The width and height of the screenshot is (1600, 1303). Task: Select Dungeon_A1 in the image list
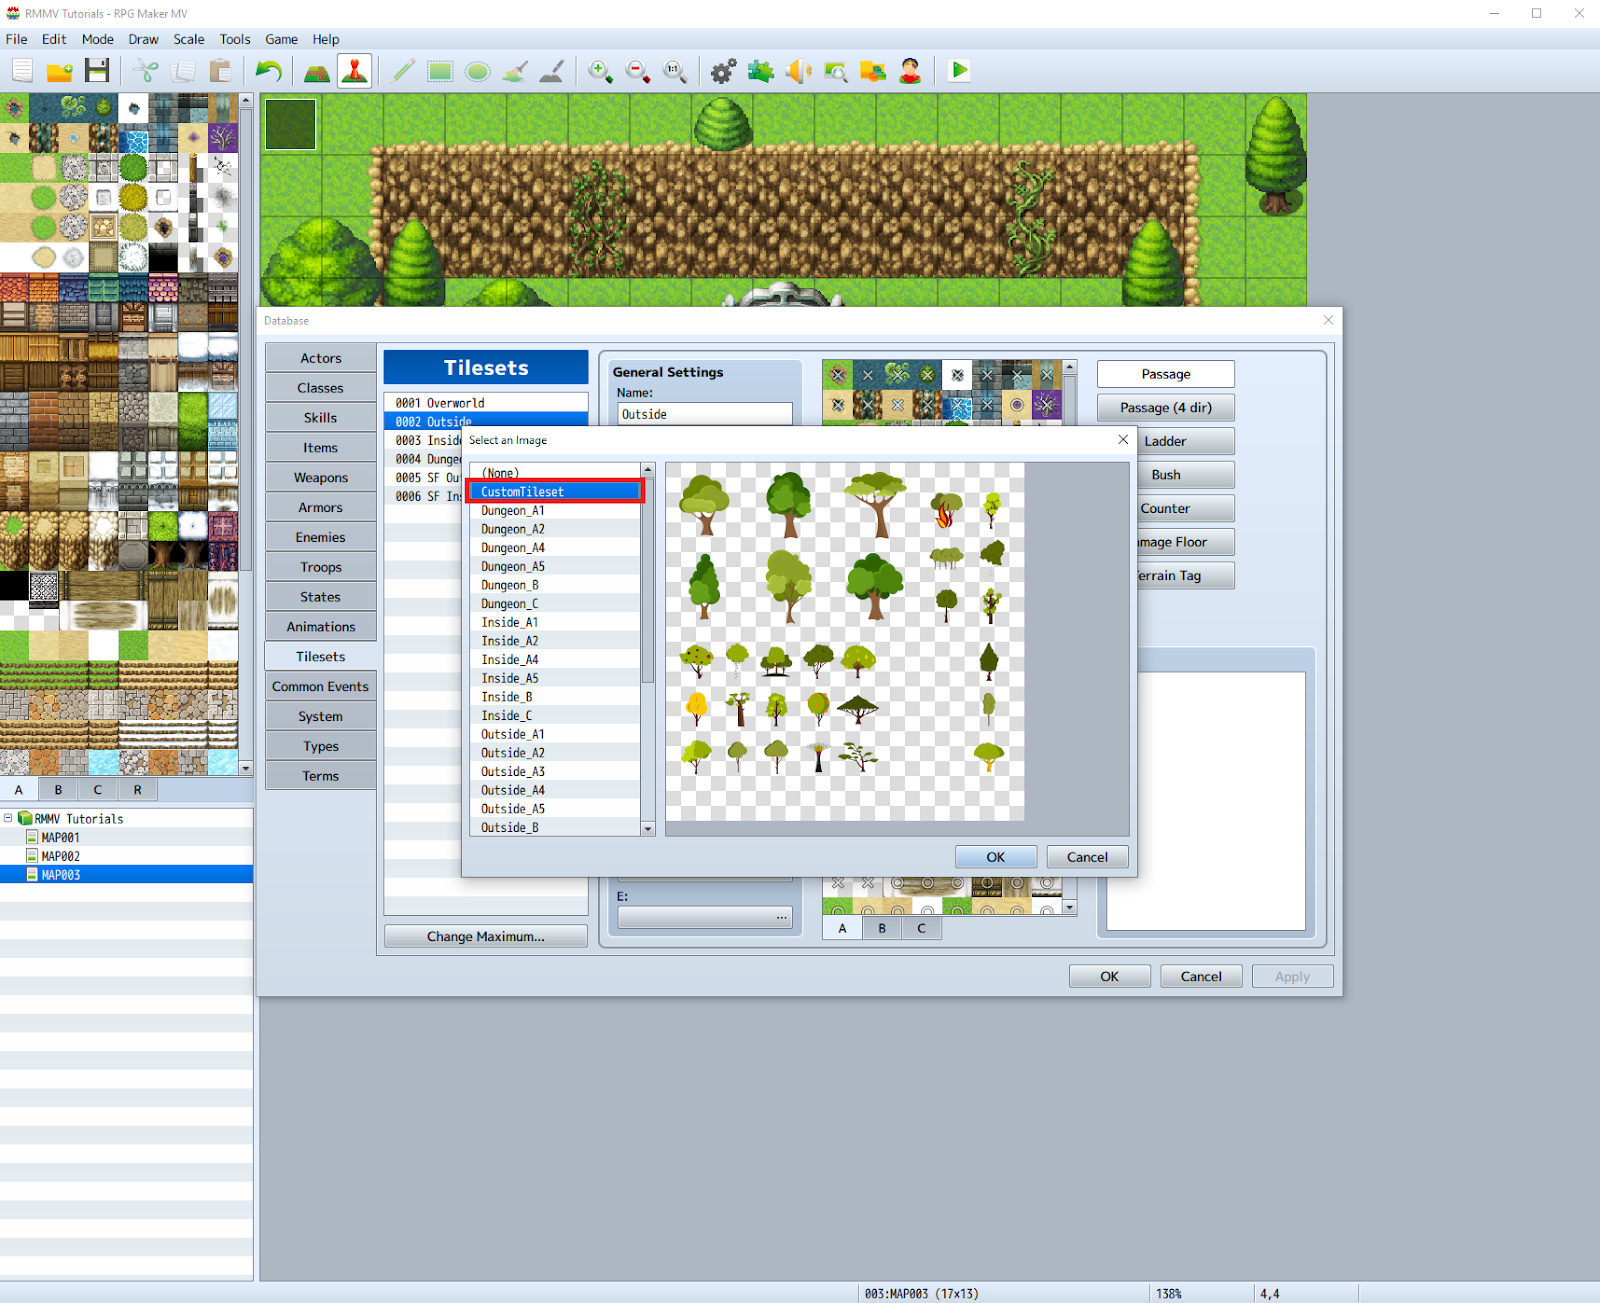555,510
